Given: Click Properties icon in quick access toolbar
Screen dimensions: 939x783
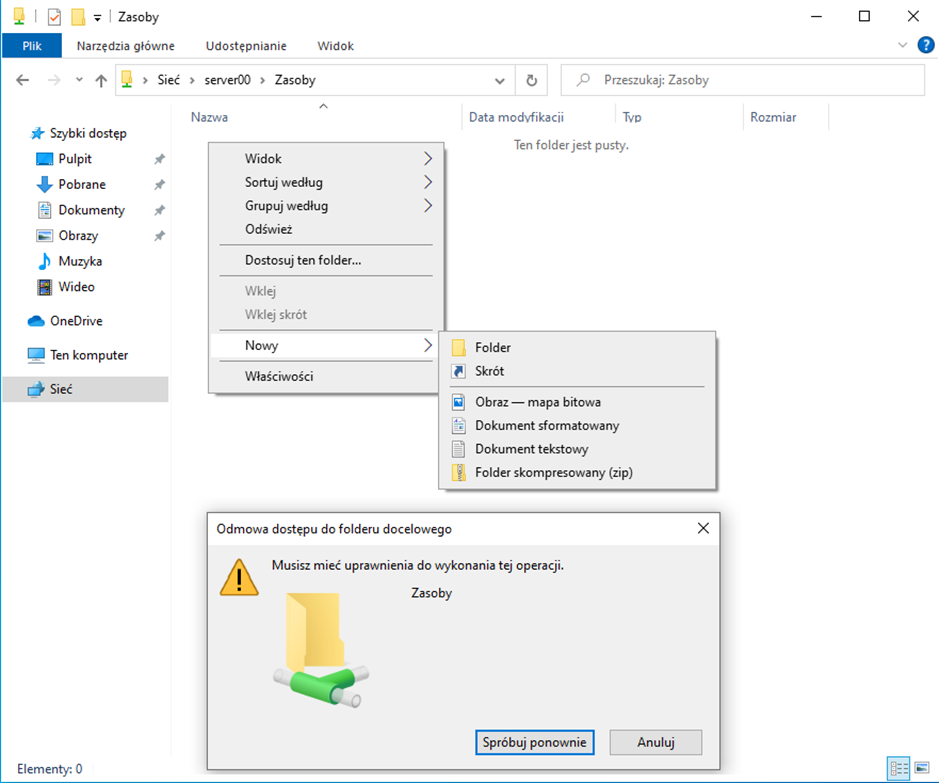Looking at the screenshot, I should tap(54, 17).
